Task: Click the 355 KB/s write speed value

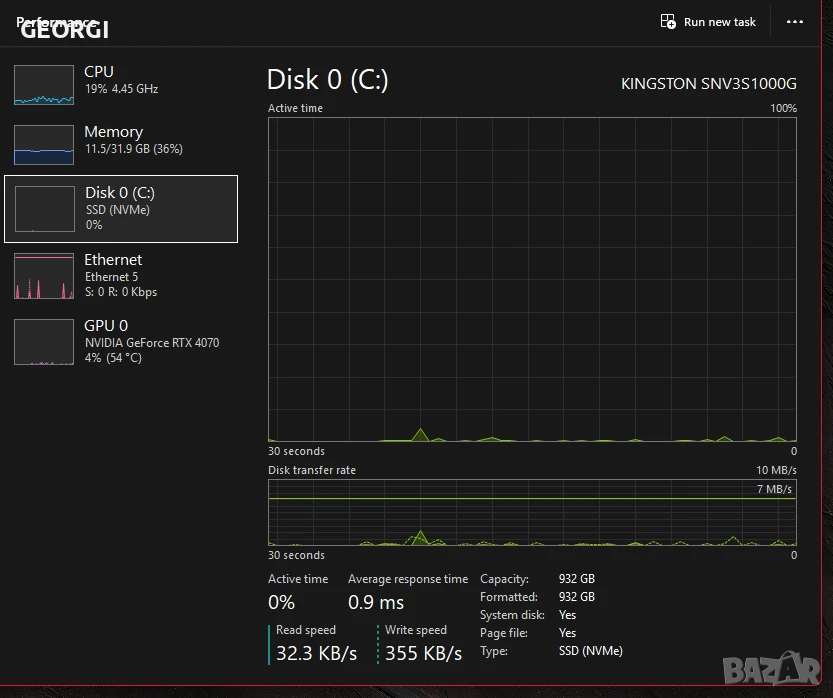Action: coord(423,653)
